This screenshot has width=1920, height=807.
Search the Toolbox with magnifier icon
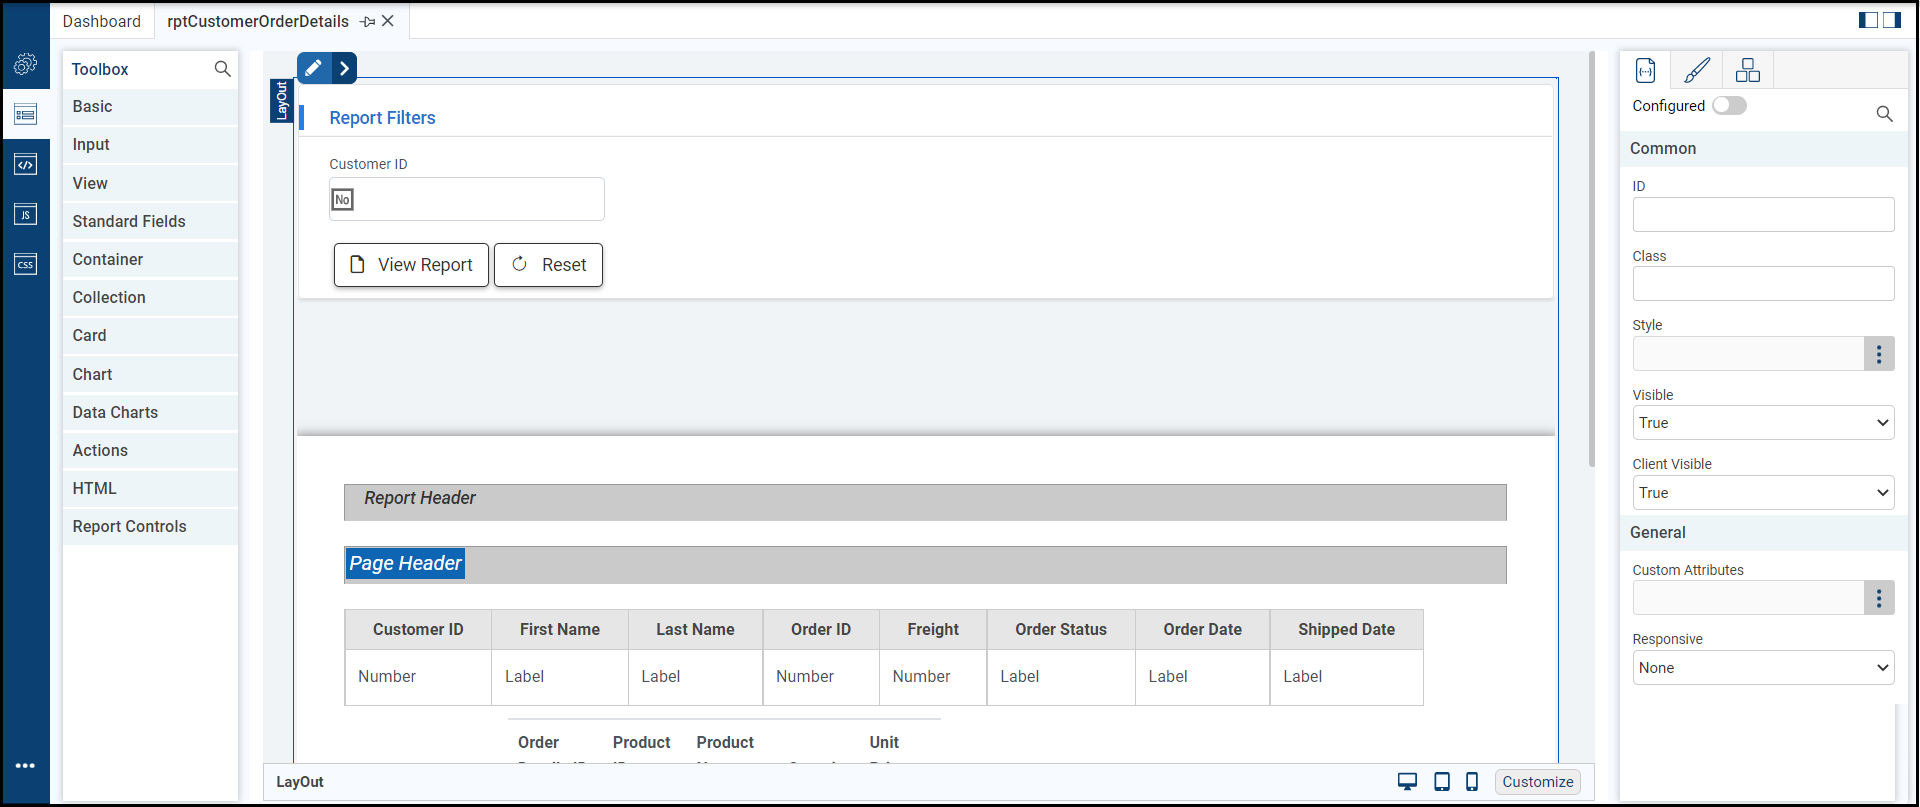(222, 69)
